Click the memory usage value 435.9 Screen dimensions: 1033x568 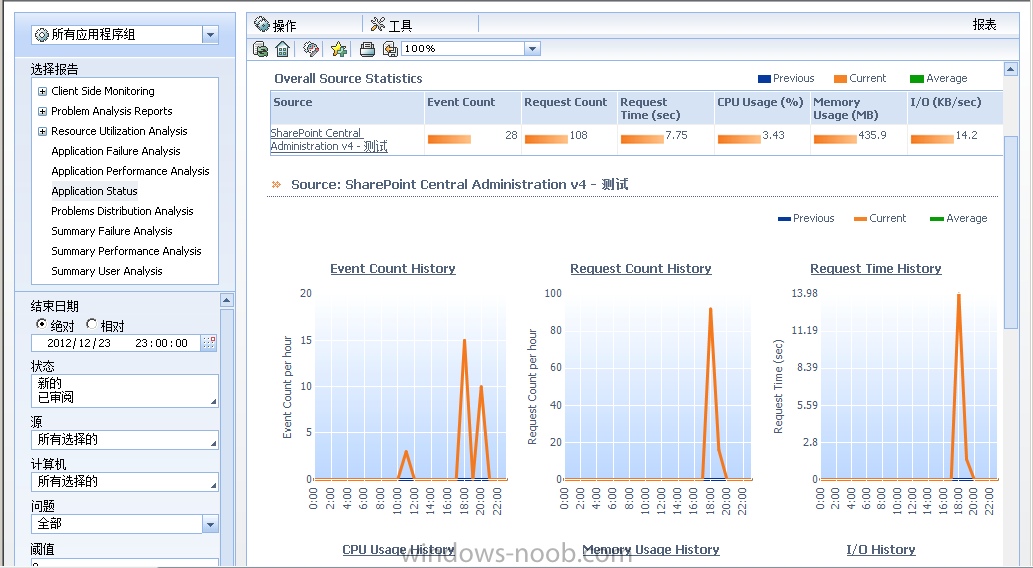(872, 135)
